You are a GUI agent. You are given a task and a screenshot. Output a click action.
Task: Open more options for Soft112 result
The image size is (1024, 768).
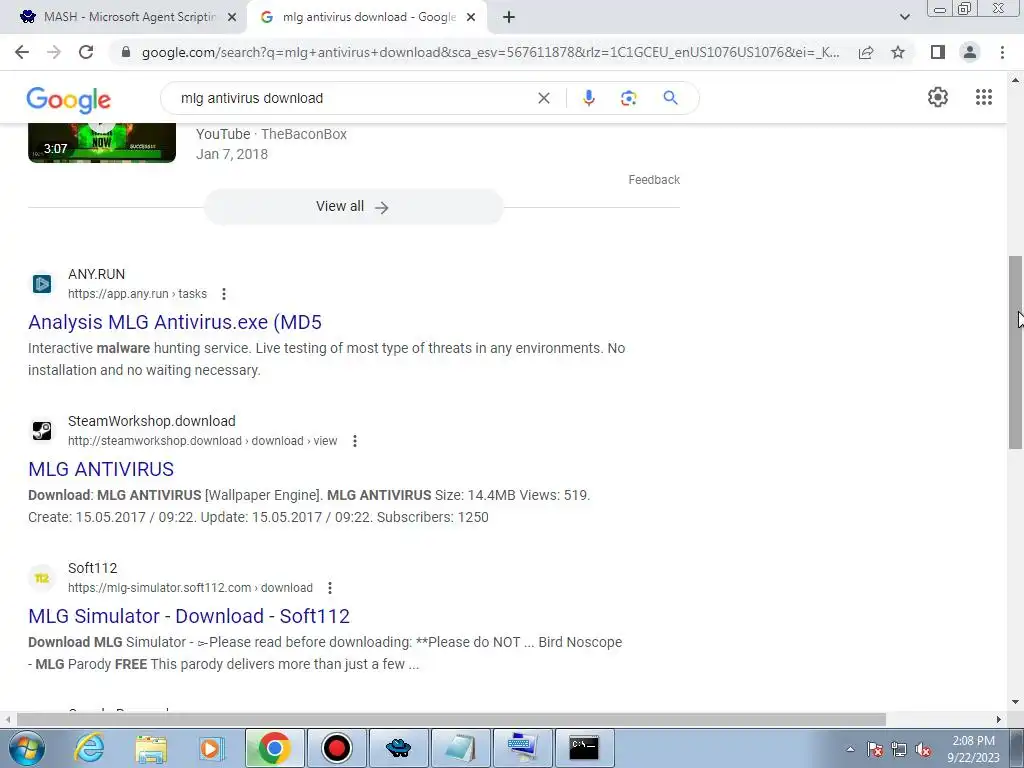coord(330,588)
